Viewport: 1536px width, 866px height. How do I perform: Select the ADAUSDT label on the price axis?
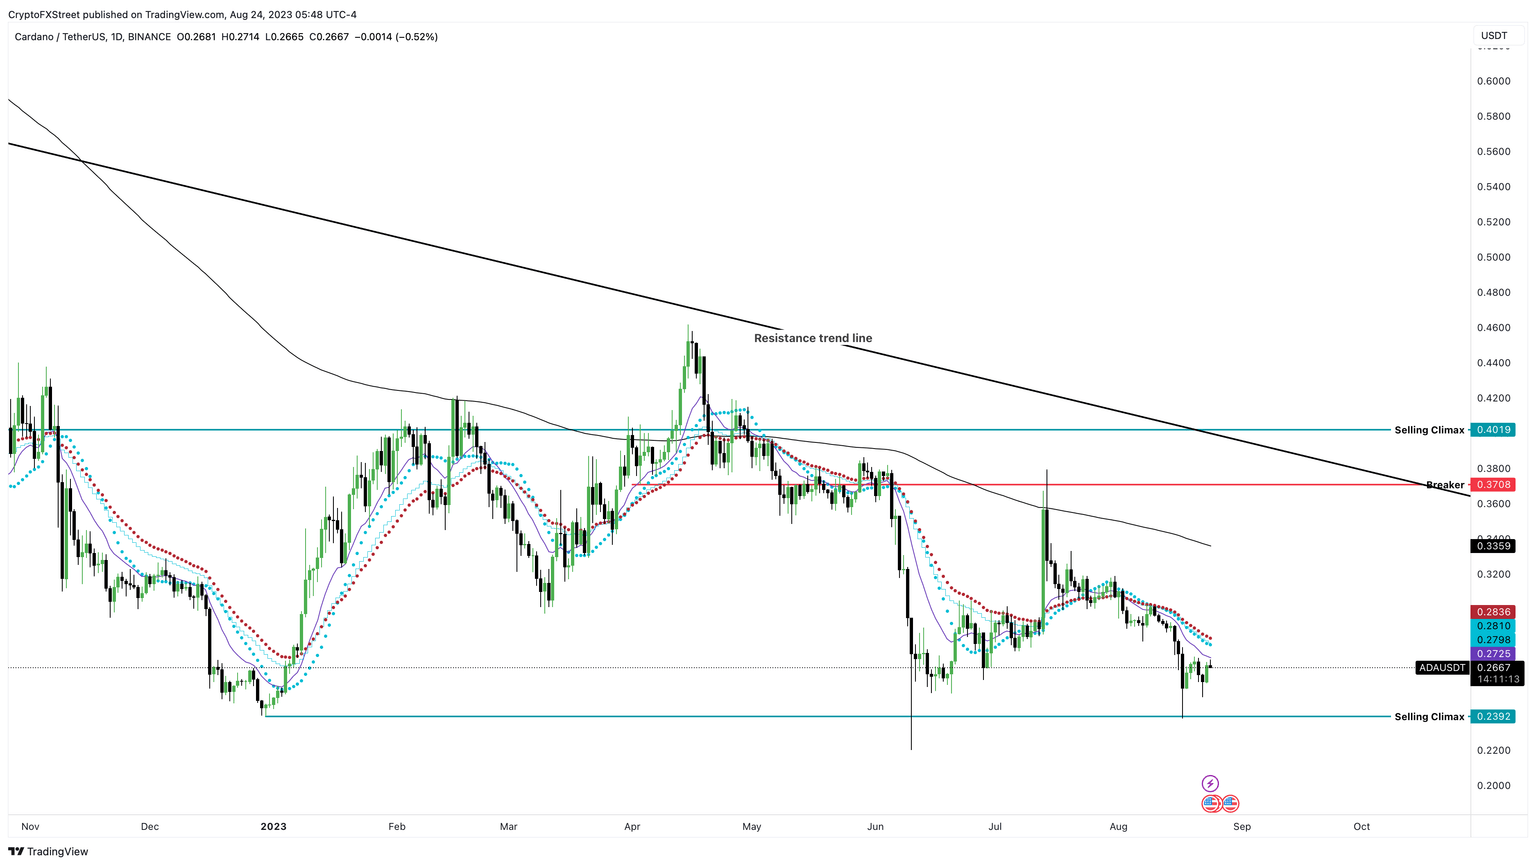(1440, 668)
